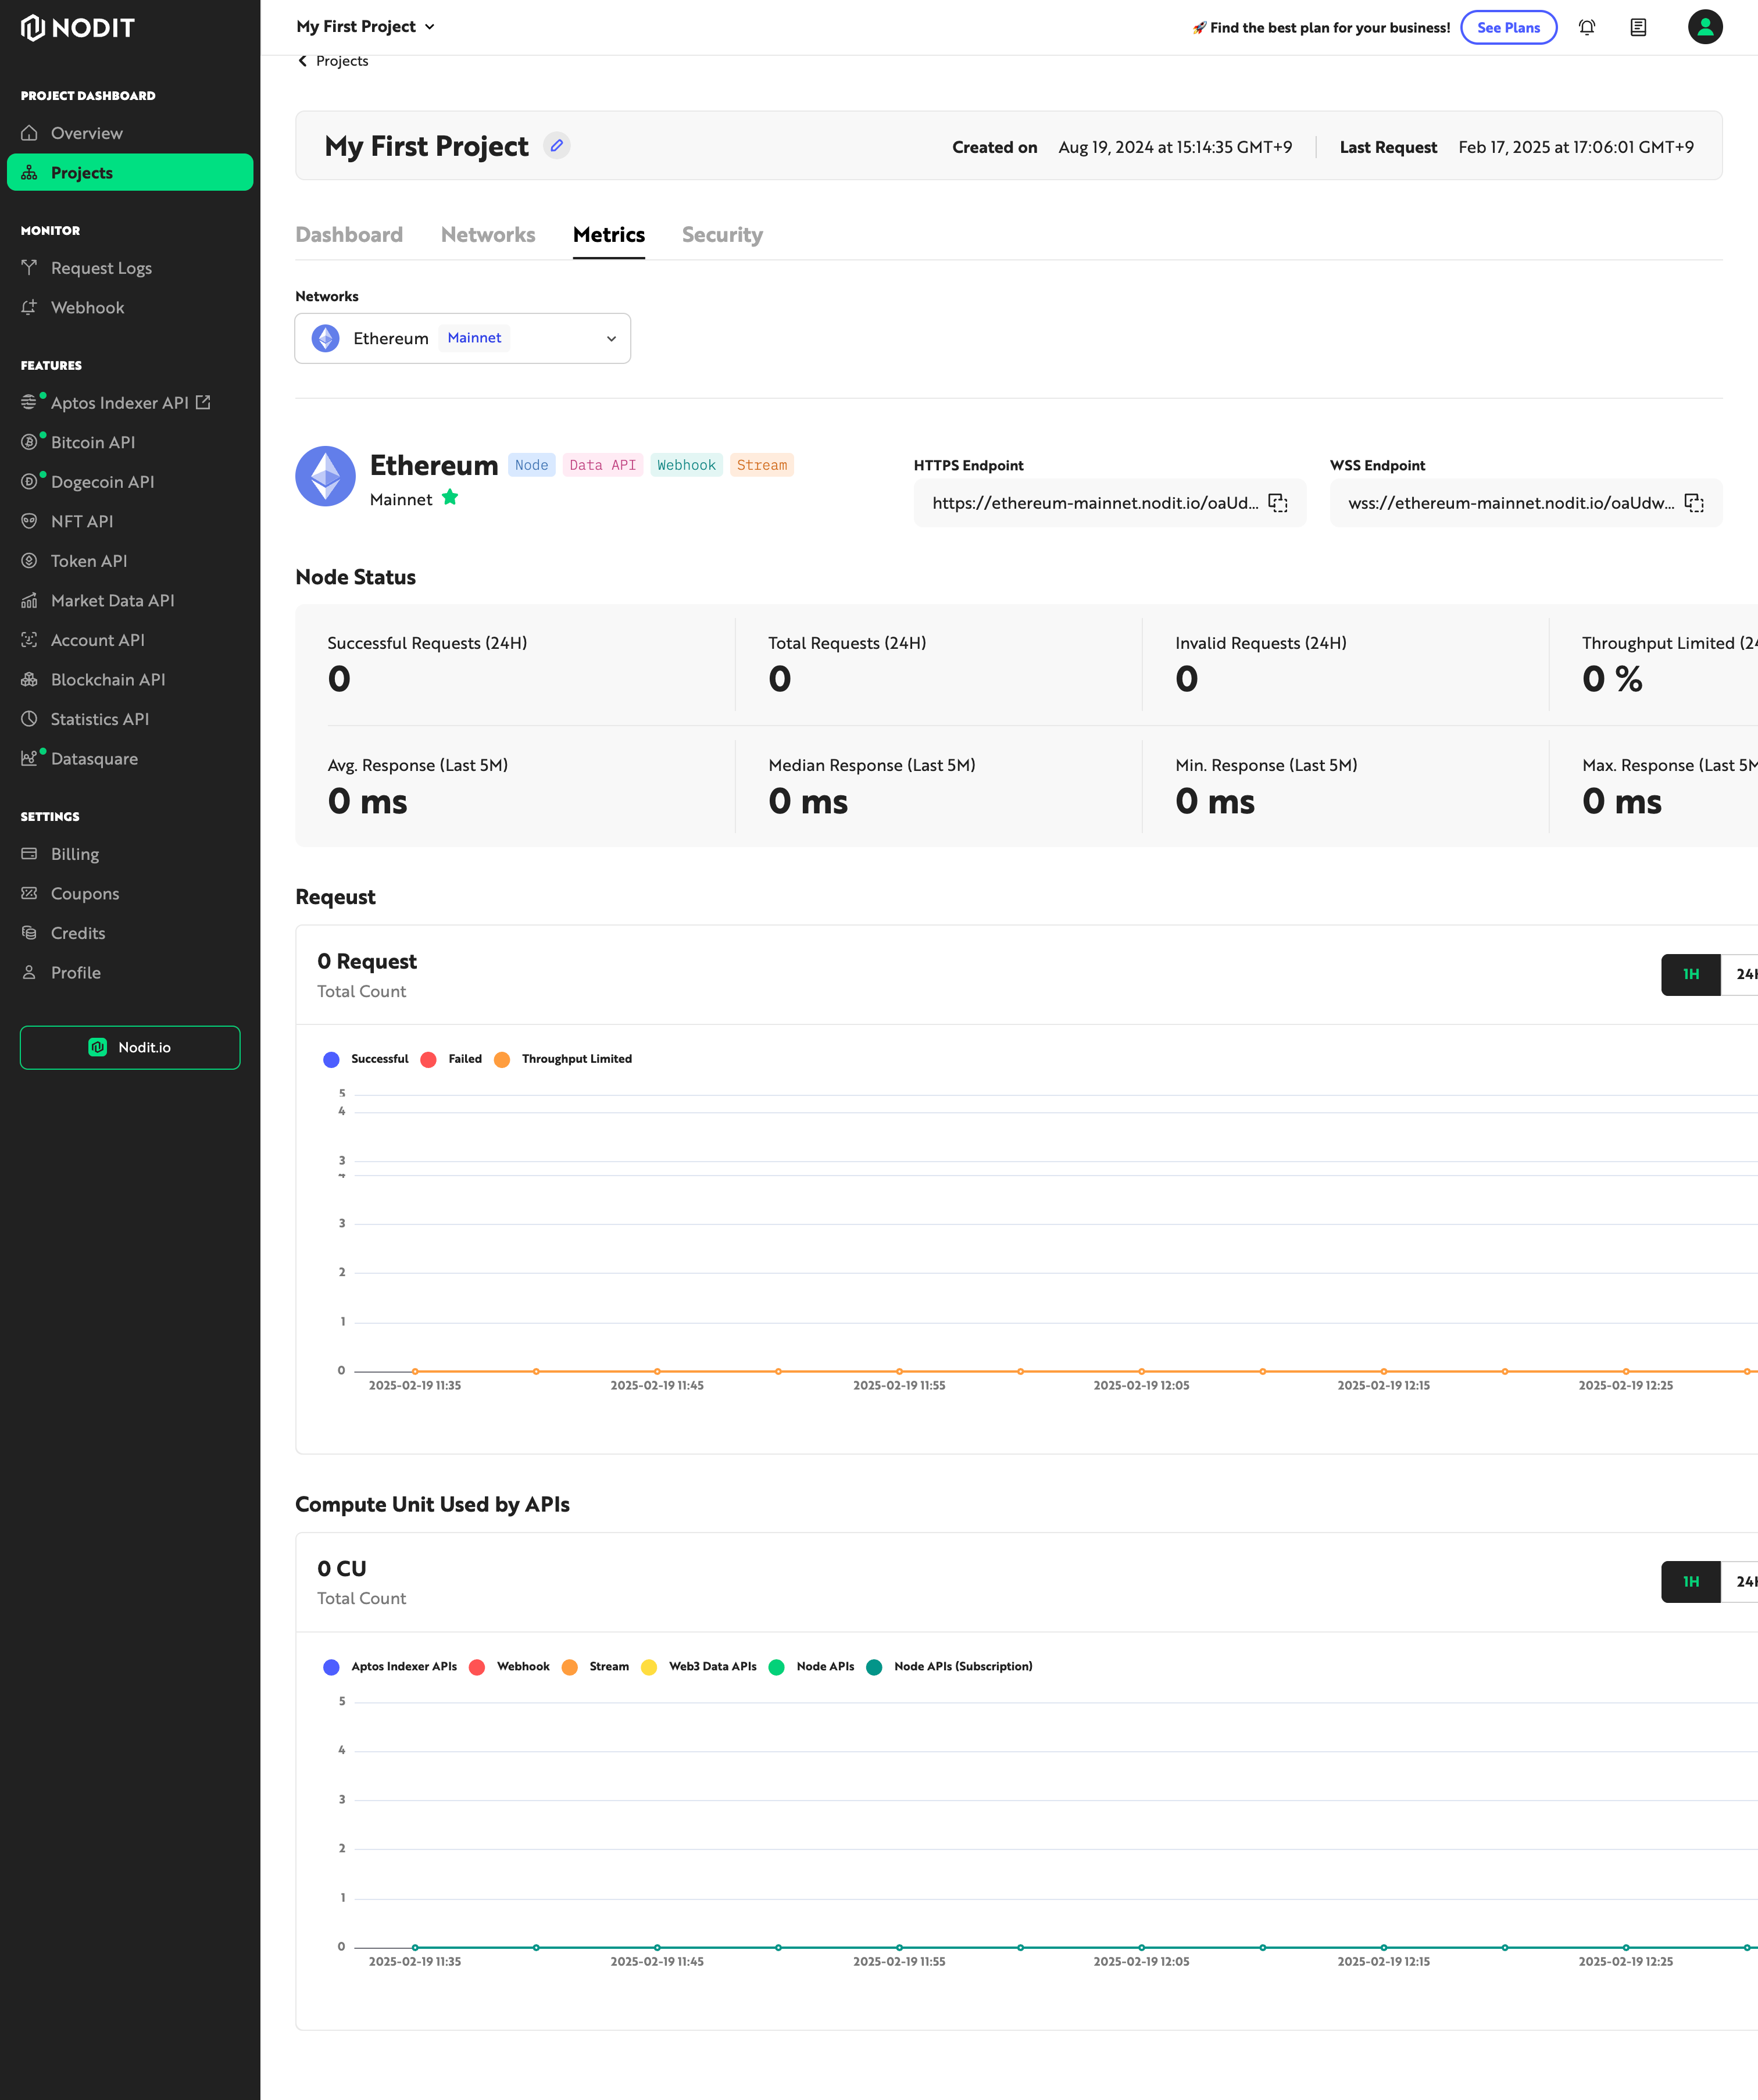Open the Dashboard tab

pos(349,235)
